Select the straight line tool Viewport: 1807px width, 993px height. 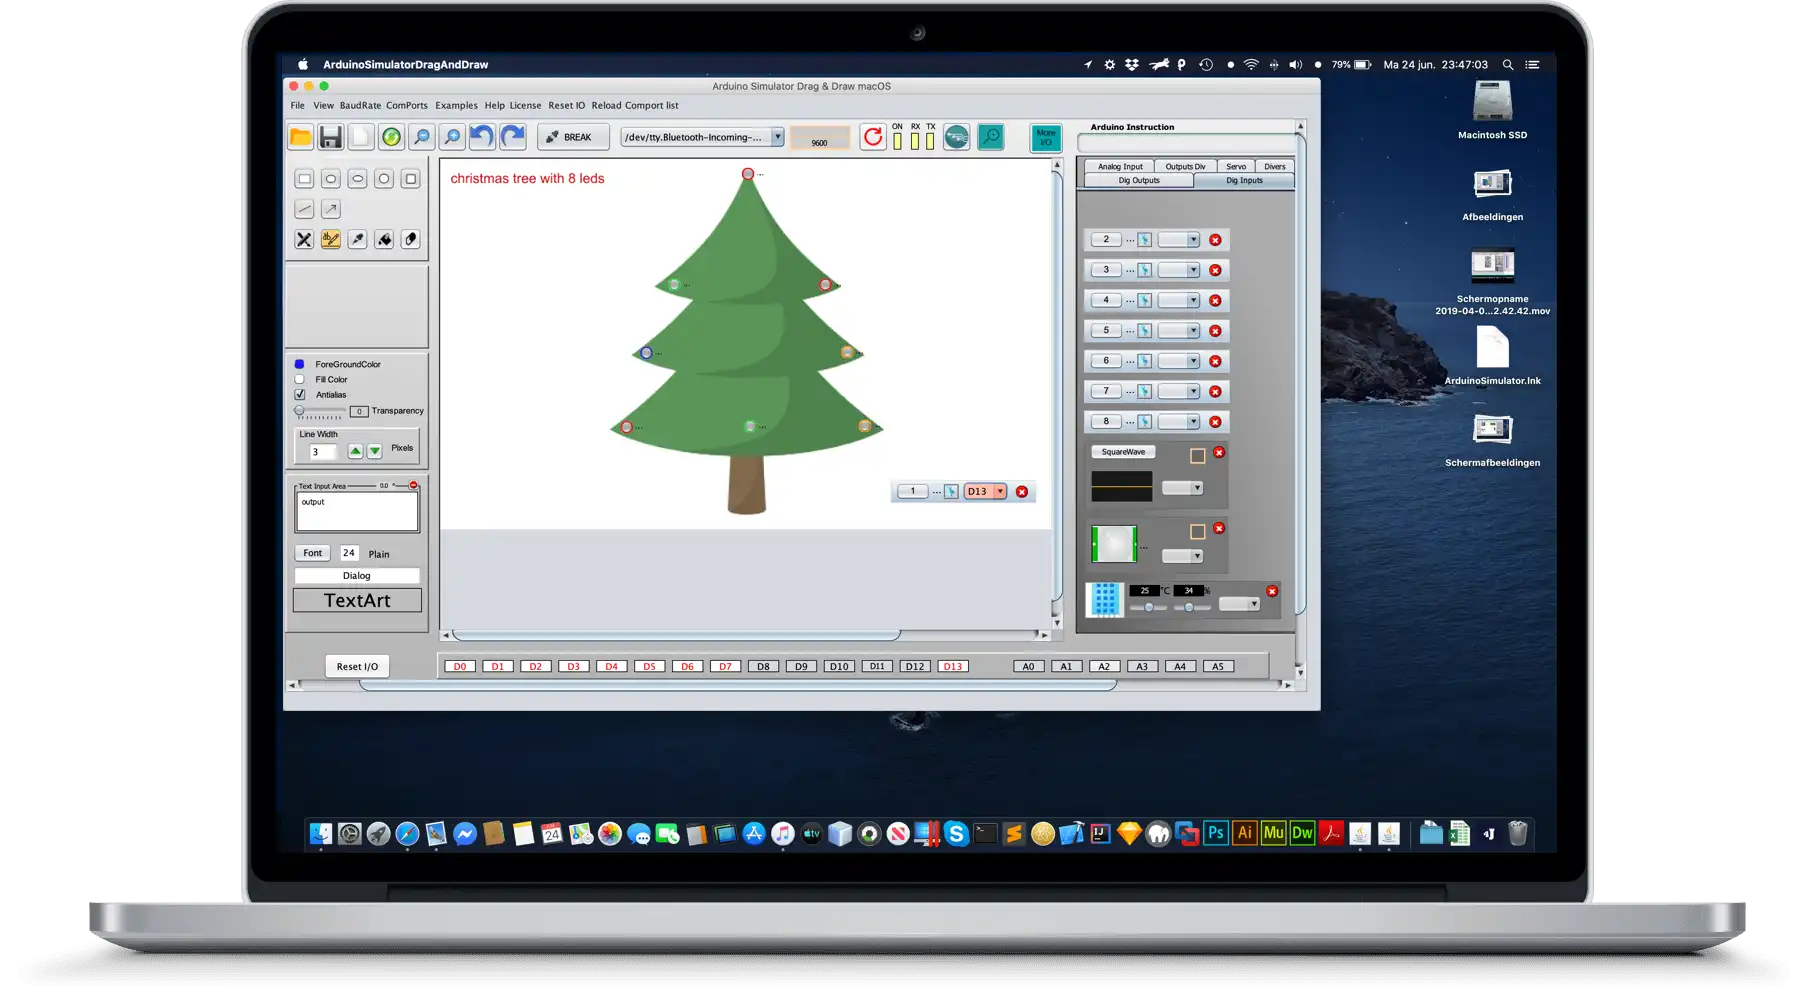click(304, 209)
